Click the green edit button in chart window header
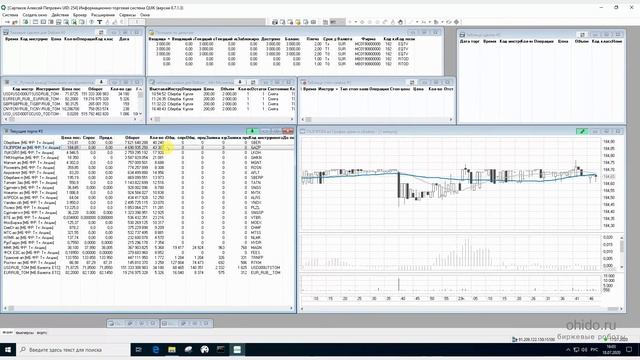 click(x=582, y=131)
